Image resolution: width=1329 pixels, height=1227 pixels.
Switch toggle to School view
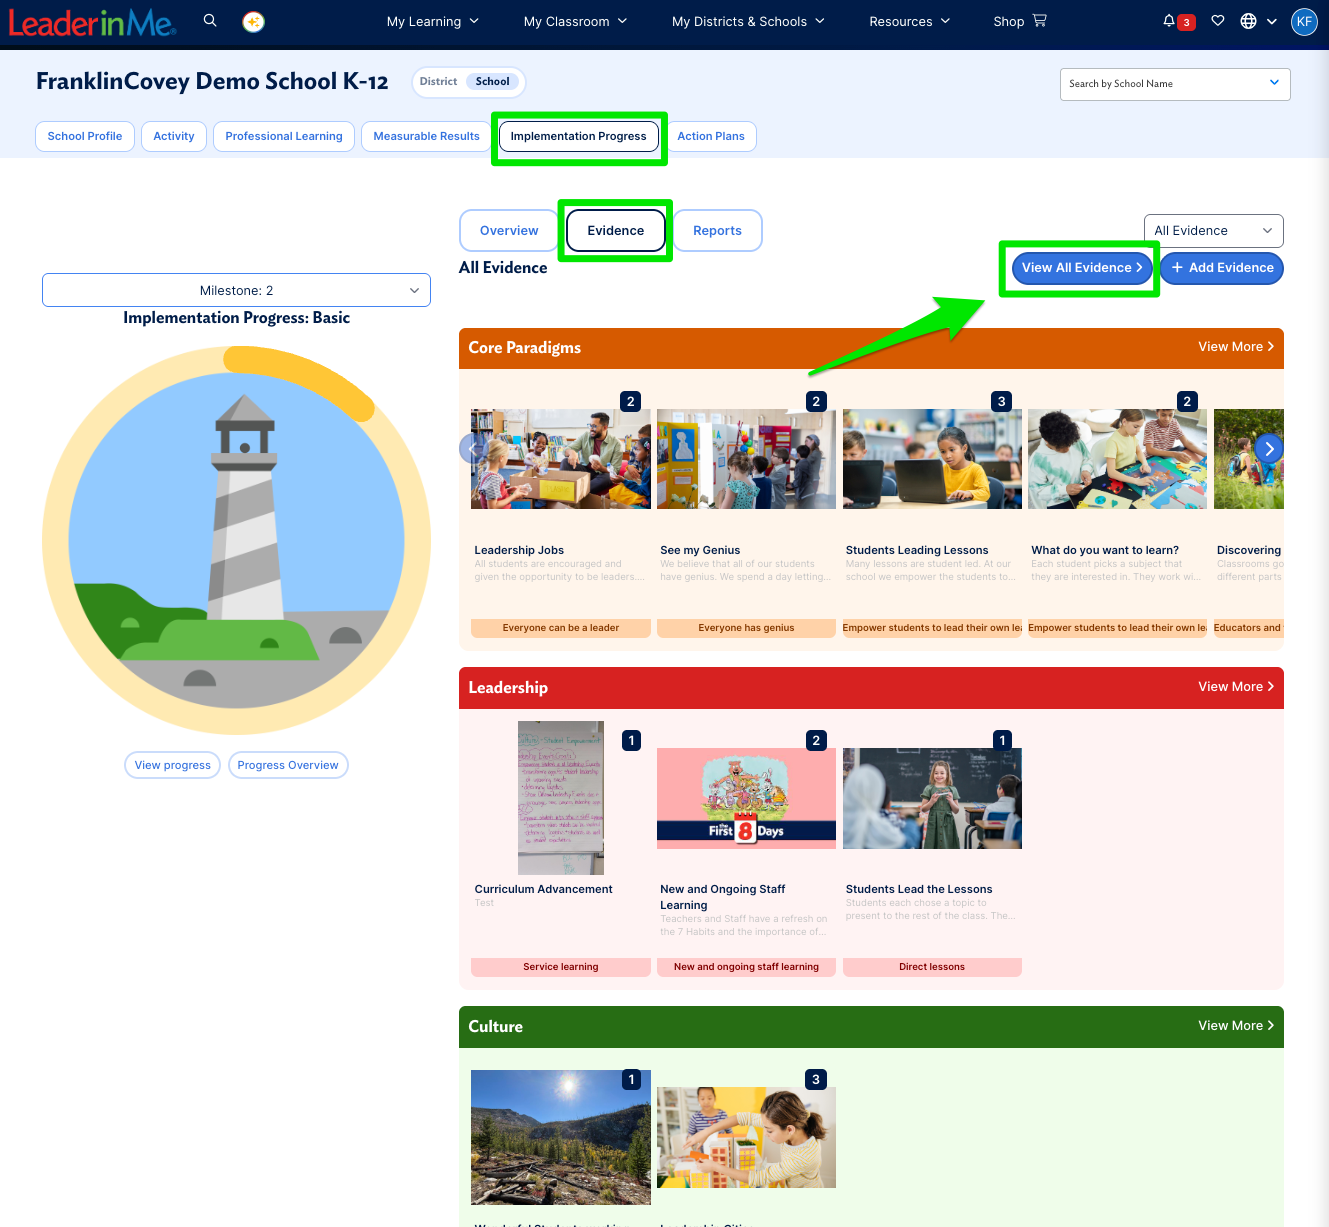pos(493,82)
